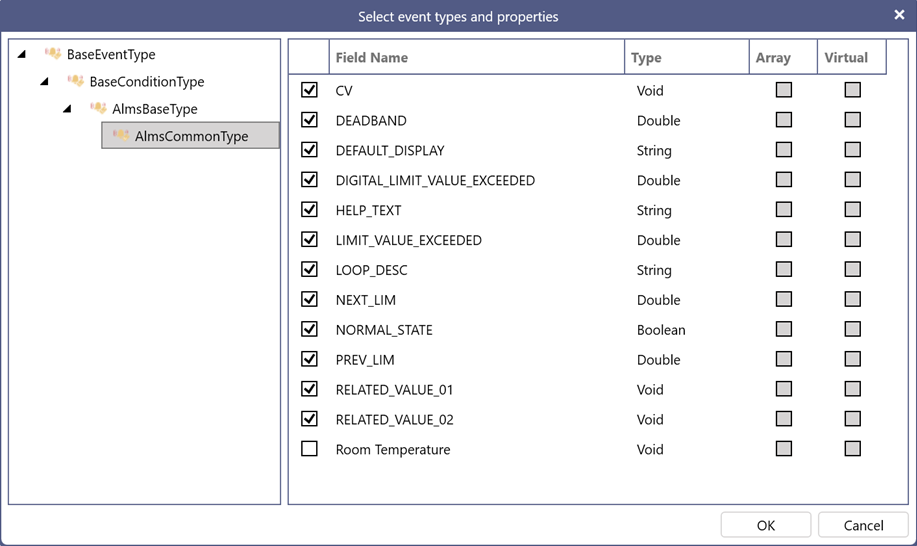
Task: Click the BaseConditionType node icon
Action: (x=76, y=81)
